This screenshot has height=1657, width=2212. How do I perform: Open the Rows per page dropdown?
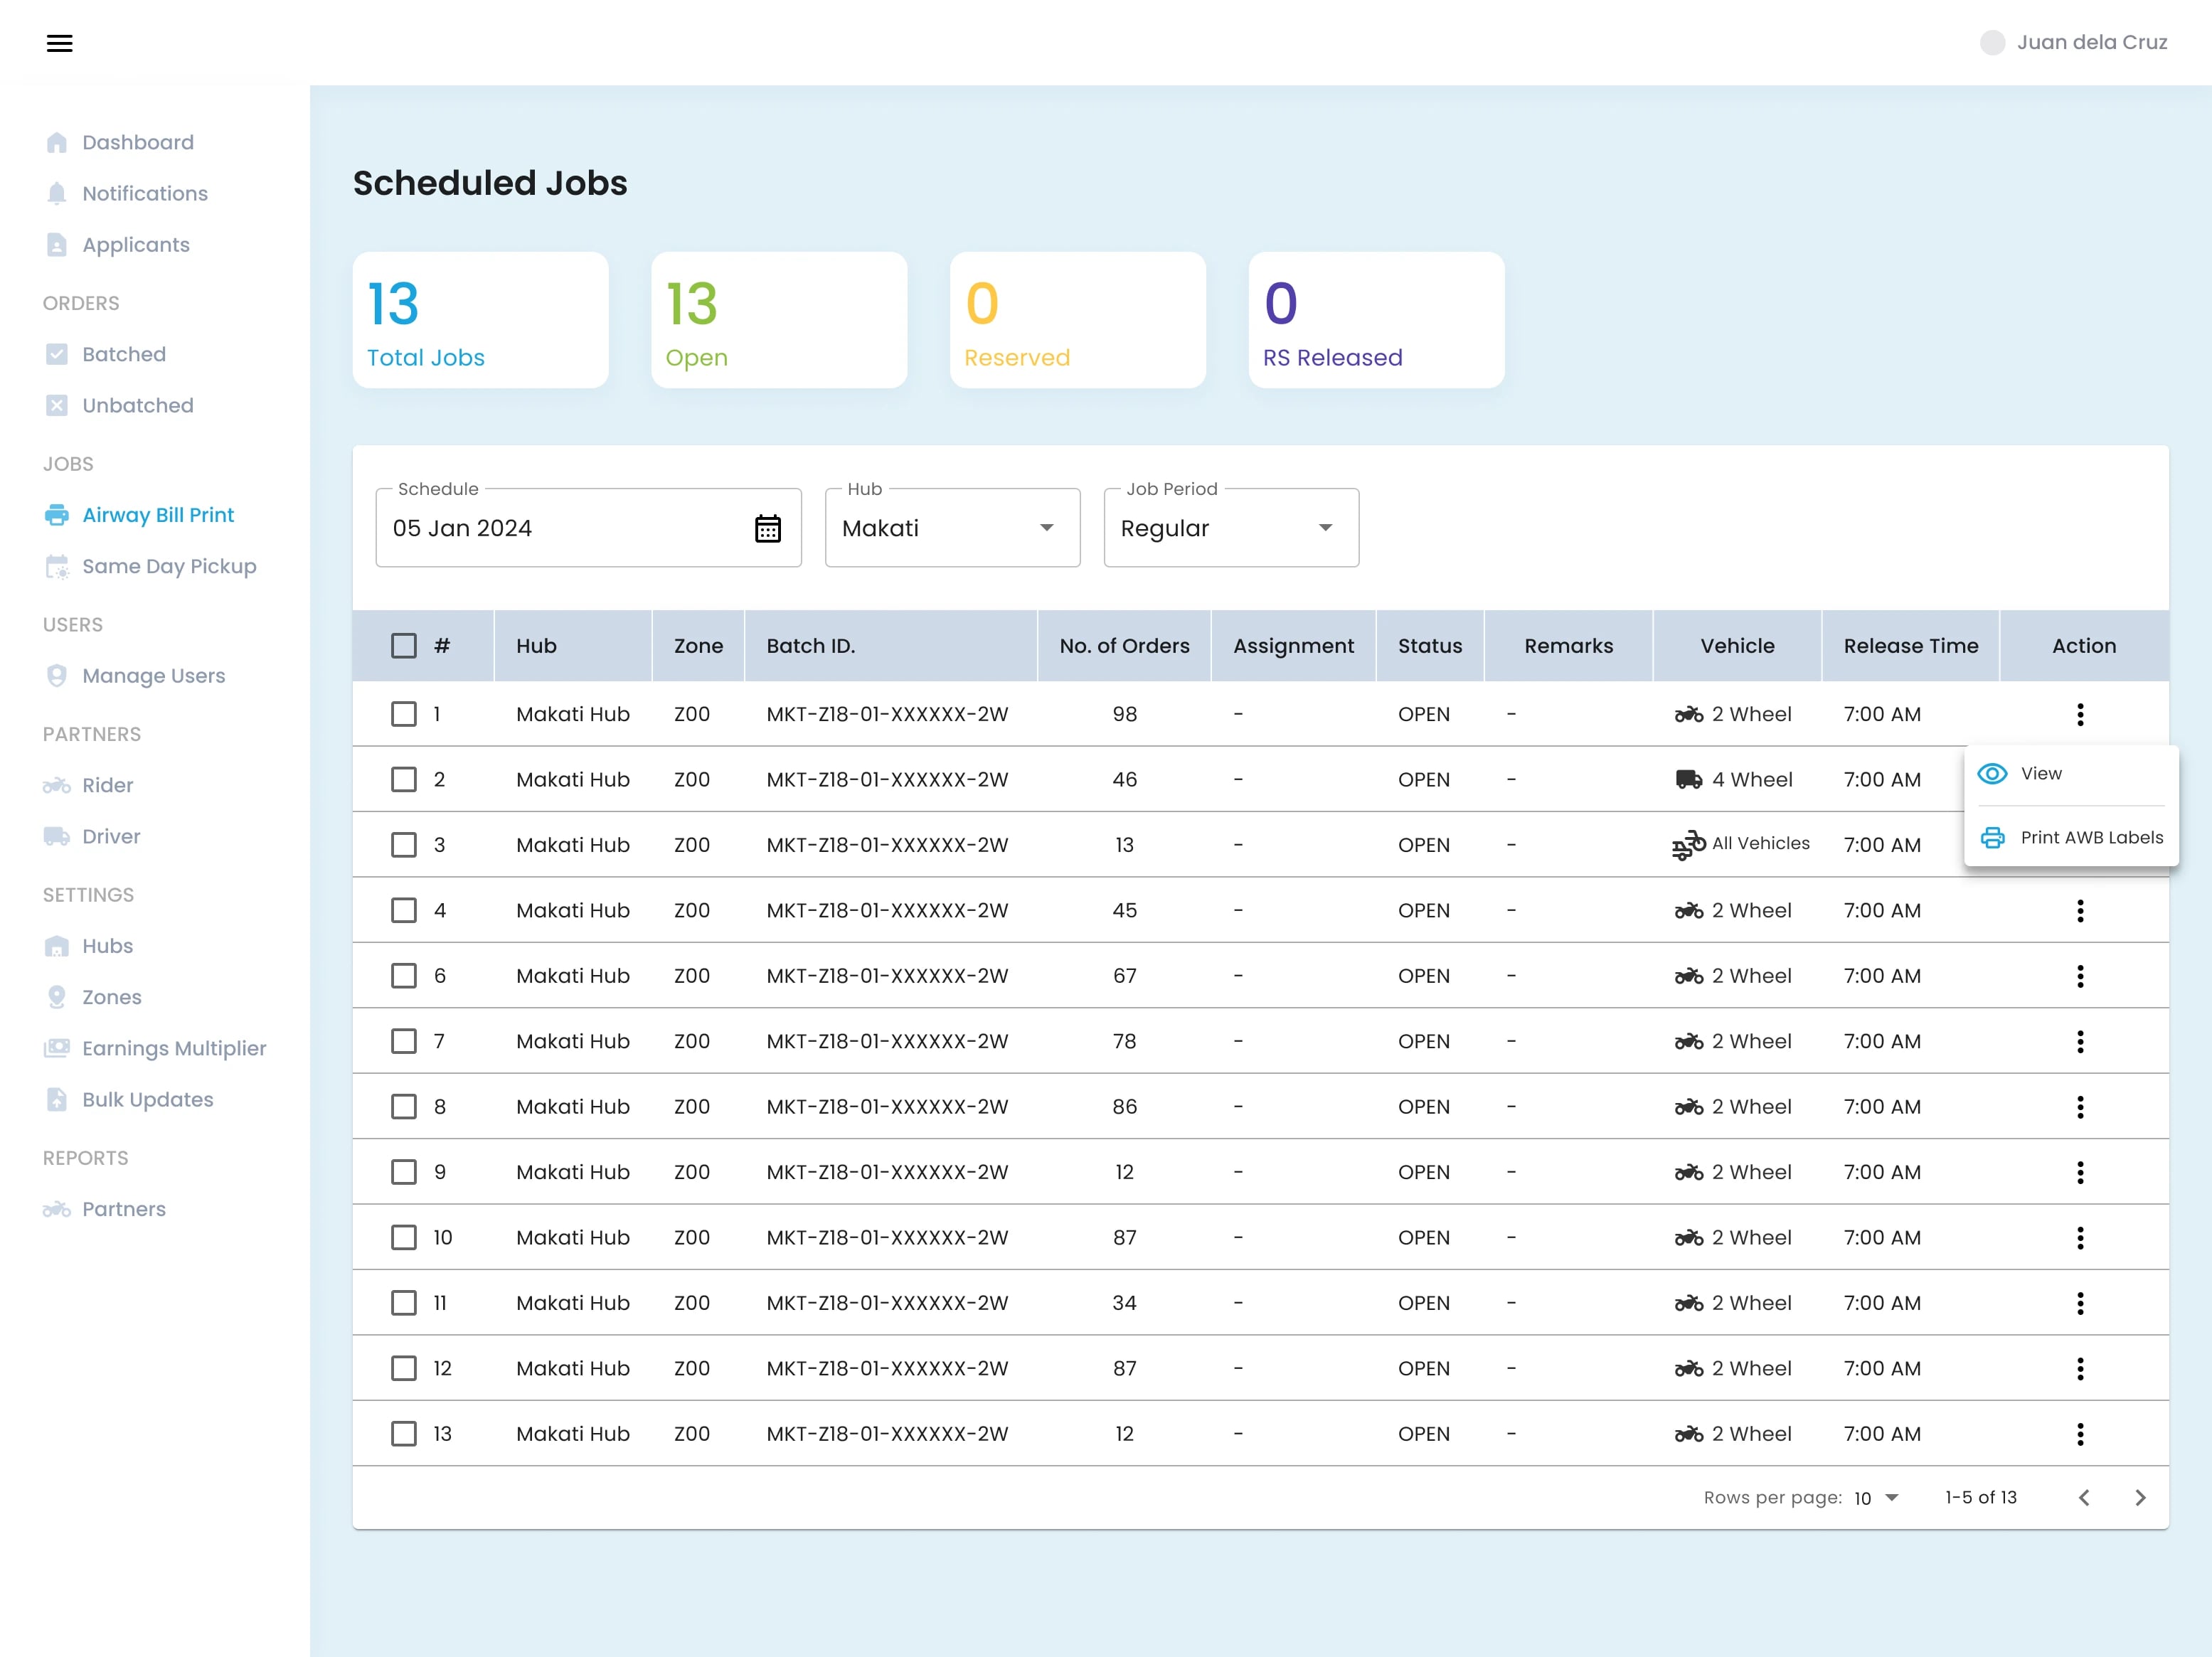[1876, 1497]
